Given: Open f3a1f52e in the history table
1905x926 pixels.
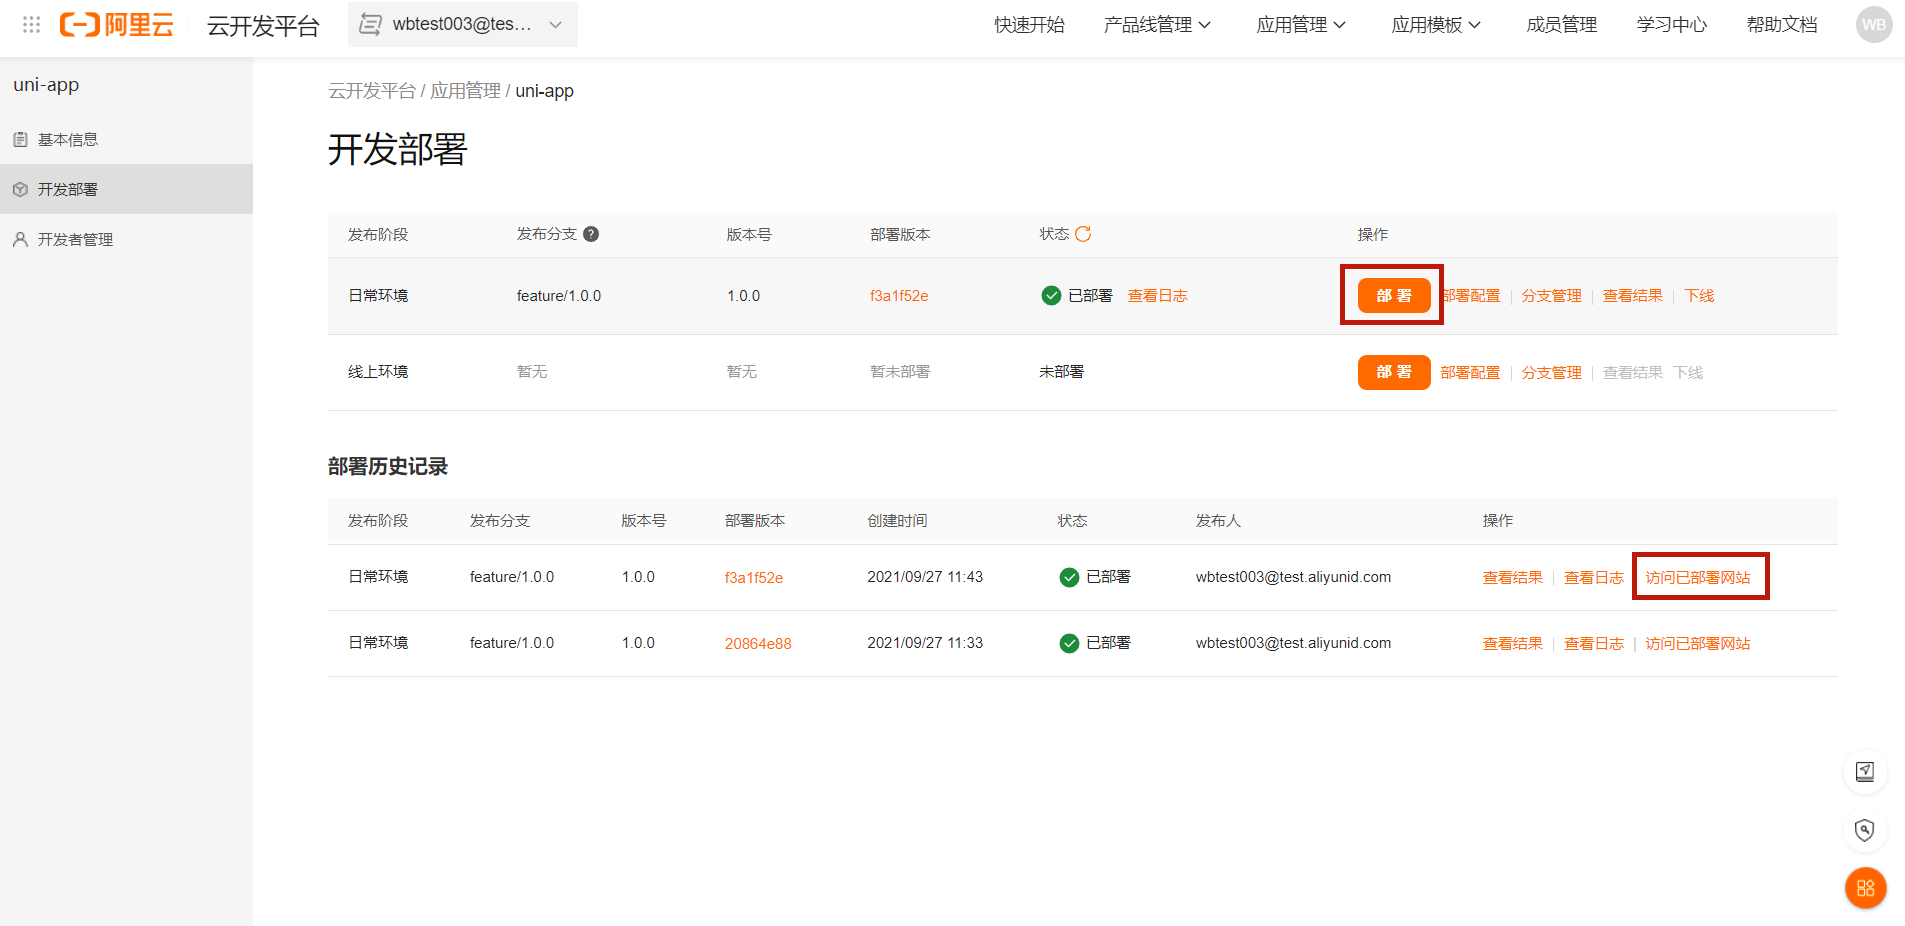Looking at the screenshot, I should (754, 578).
